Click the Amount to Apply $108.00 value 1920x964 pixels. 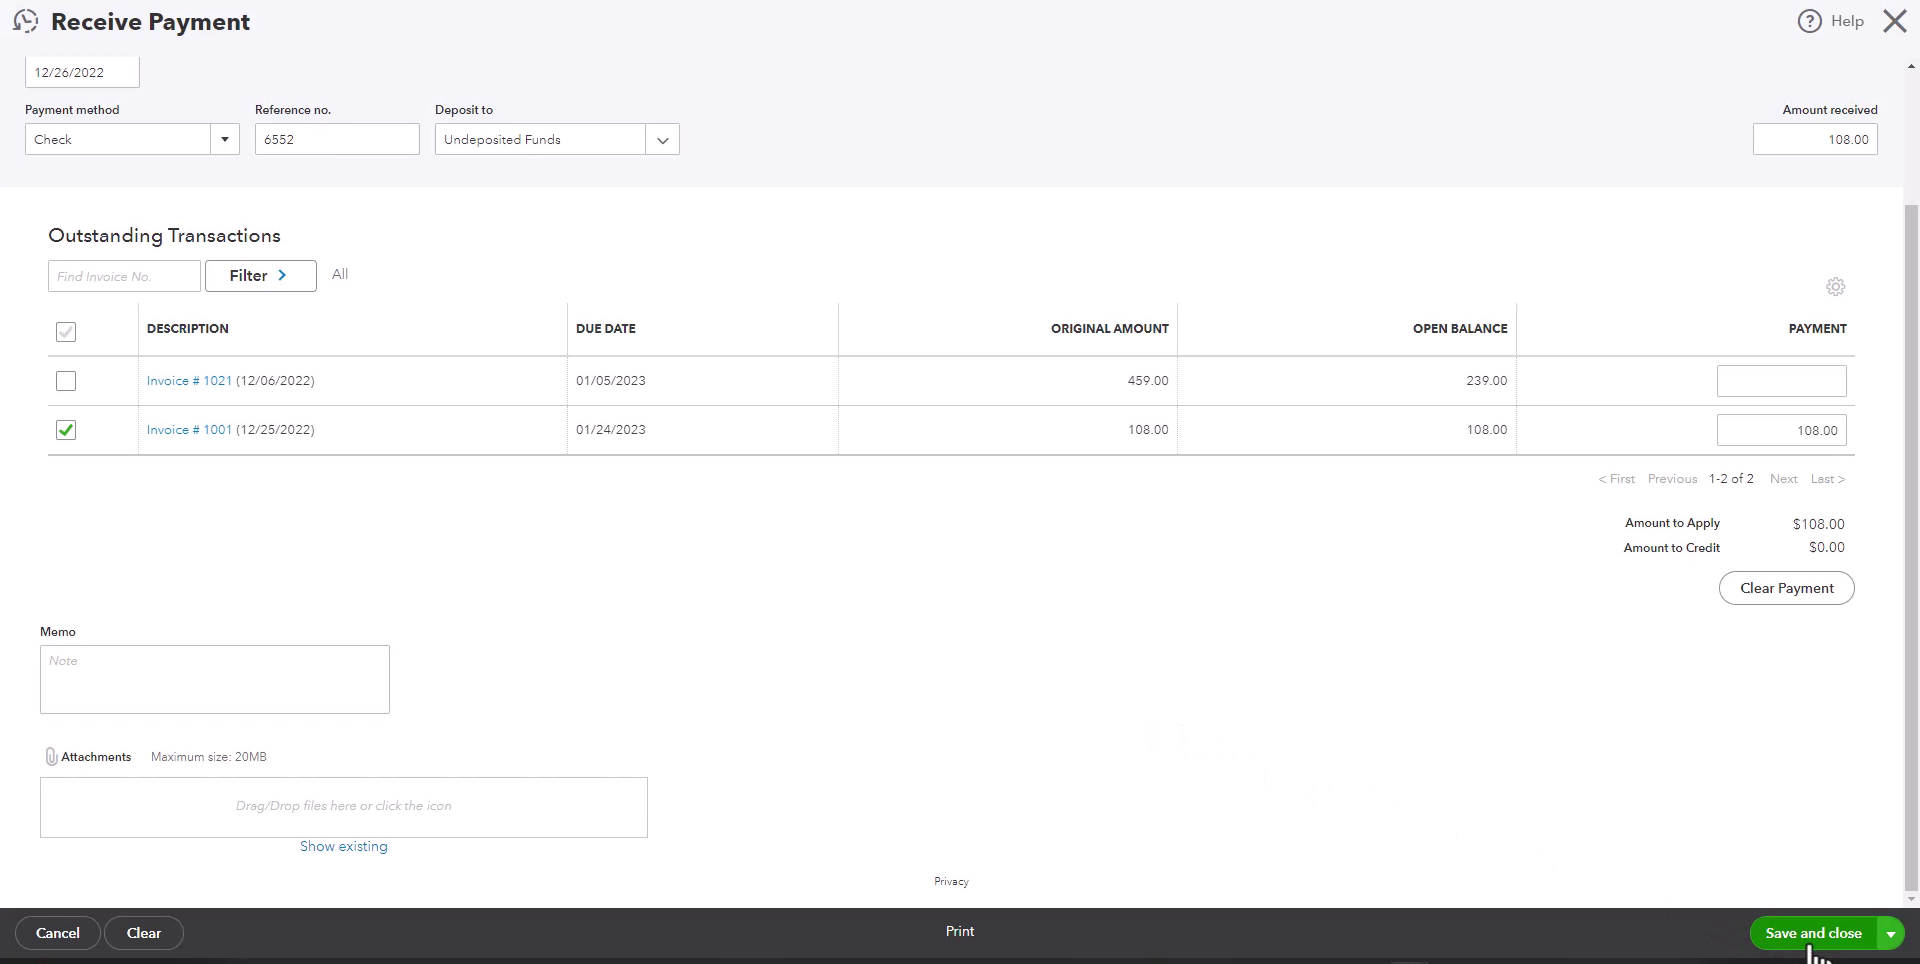[1818, 524]
